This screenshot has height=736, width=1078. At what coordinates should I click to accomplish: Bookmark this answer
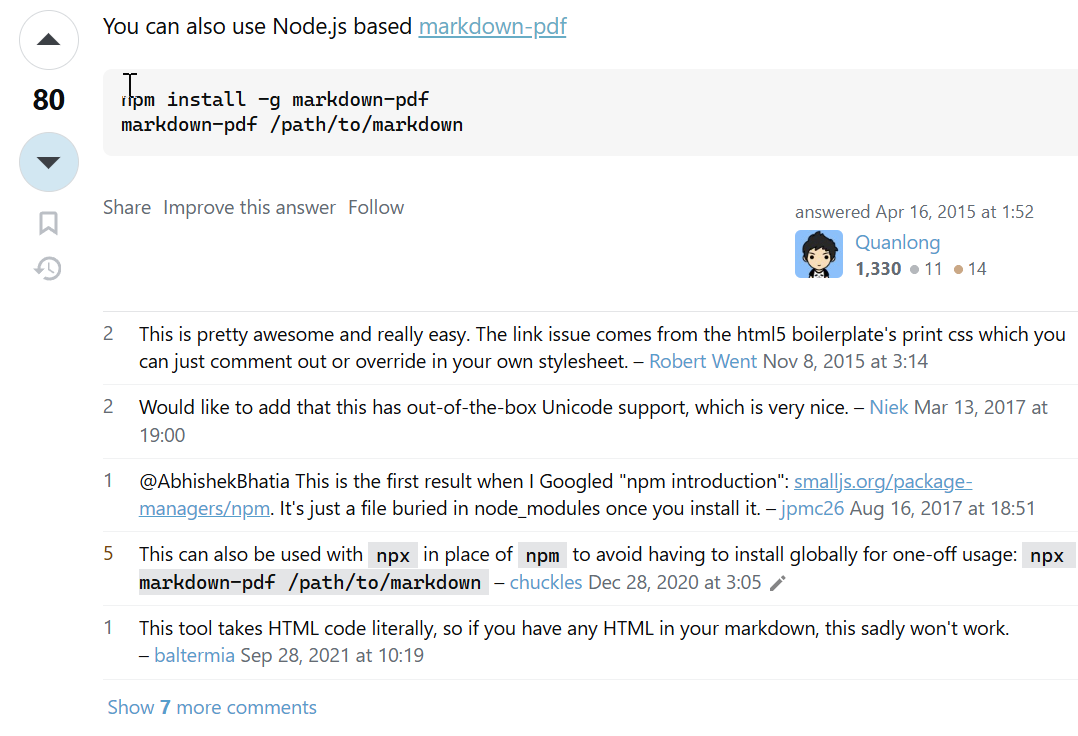(x=48, y=223)
